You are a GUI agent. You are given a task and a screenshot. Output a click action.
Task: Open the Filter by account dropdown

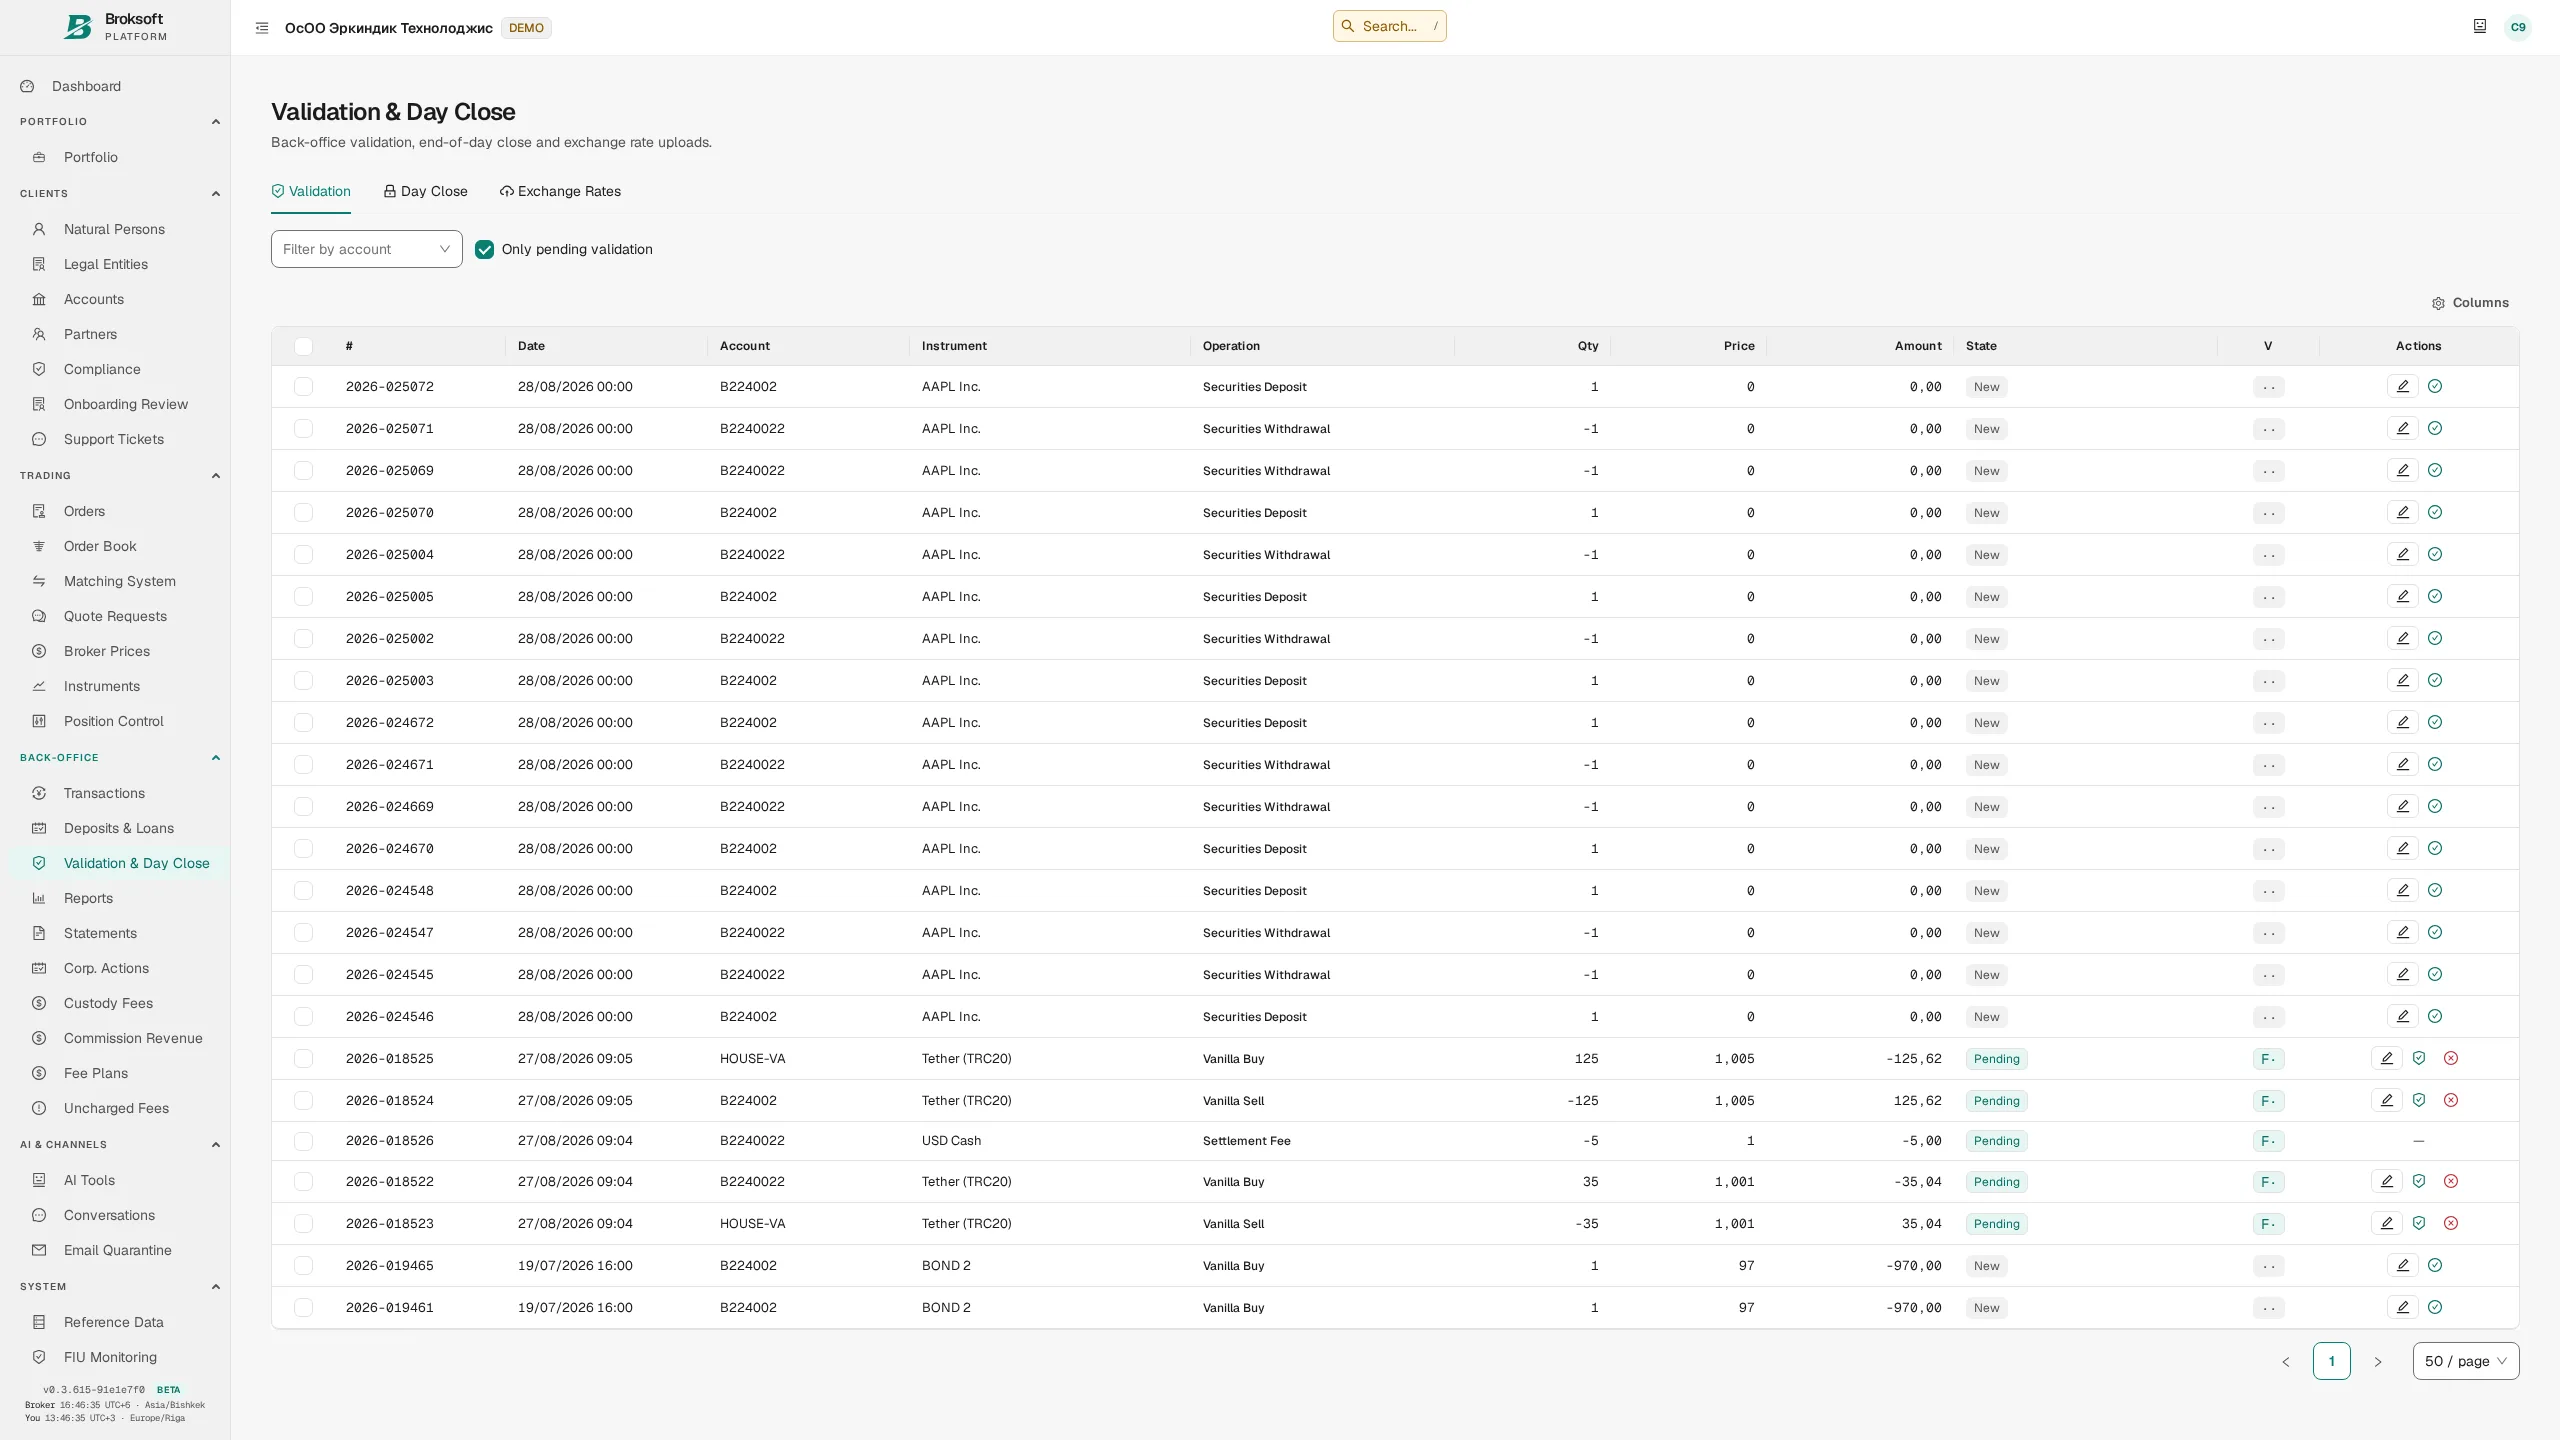click(x=367, y=249)
